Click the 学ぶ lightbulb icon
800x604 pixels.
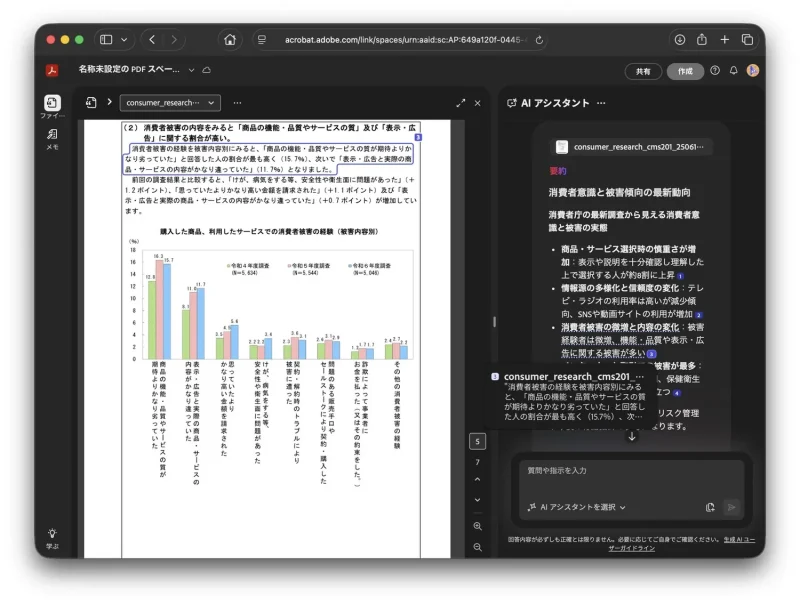52,536
